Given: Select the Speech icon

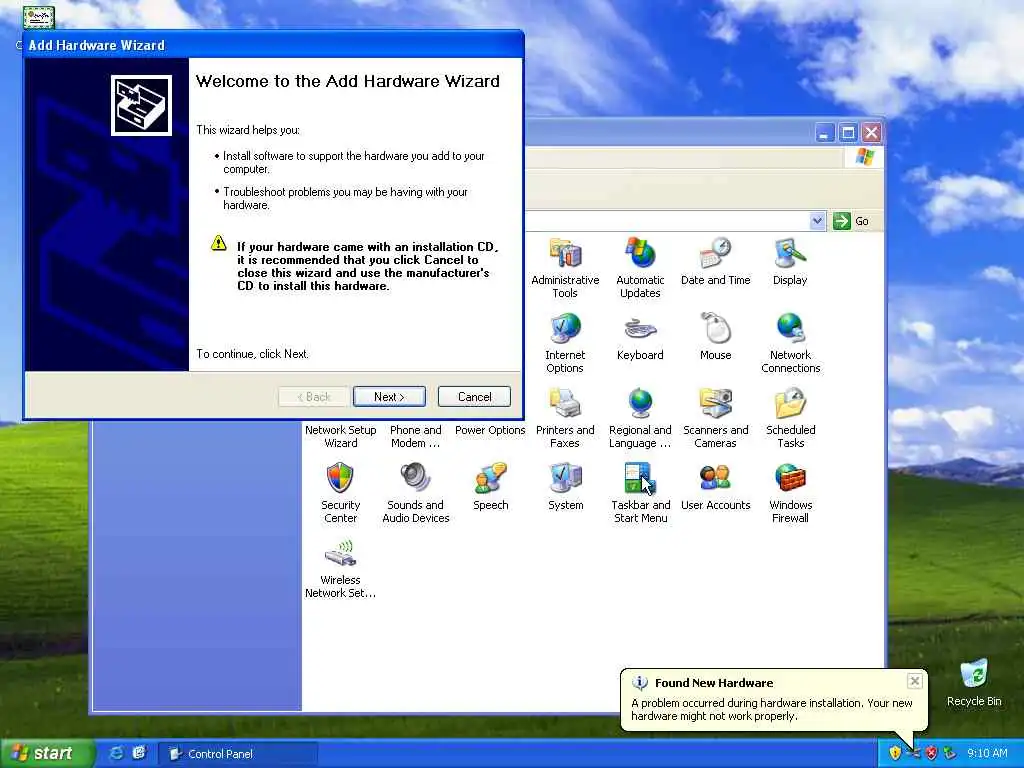Looking at the screenshot, I should pyautogui.click(x=490, y=479).
